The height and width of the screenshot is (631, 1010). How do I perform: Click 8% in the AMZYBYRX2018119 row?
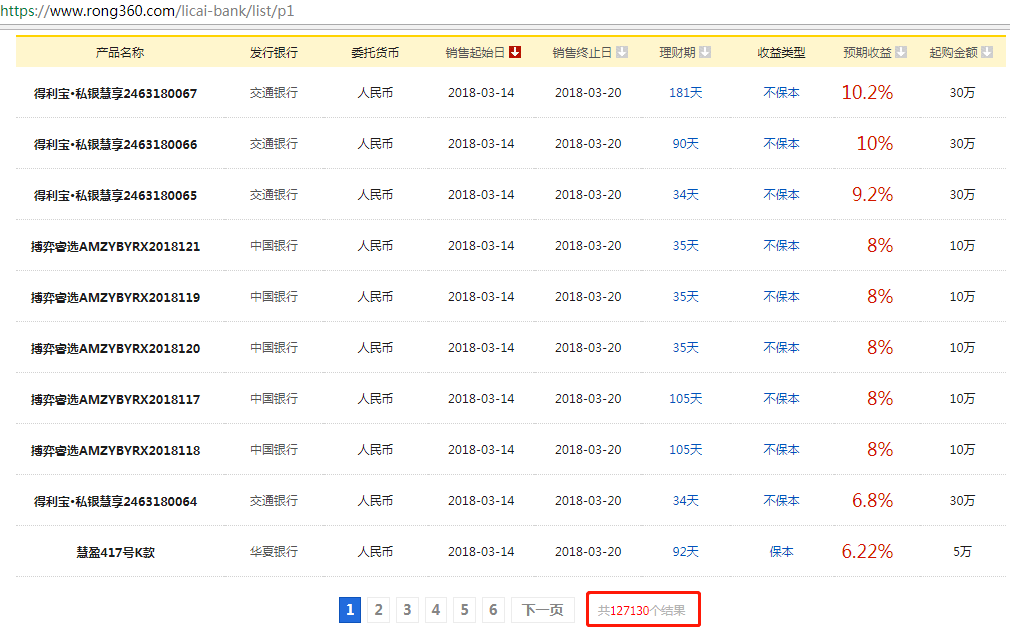tap(880, 296)
